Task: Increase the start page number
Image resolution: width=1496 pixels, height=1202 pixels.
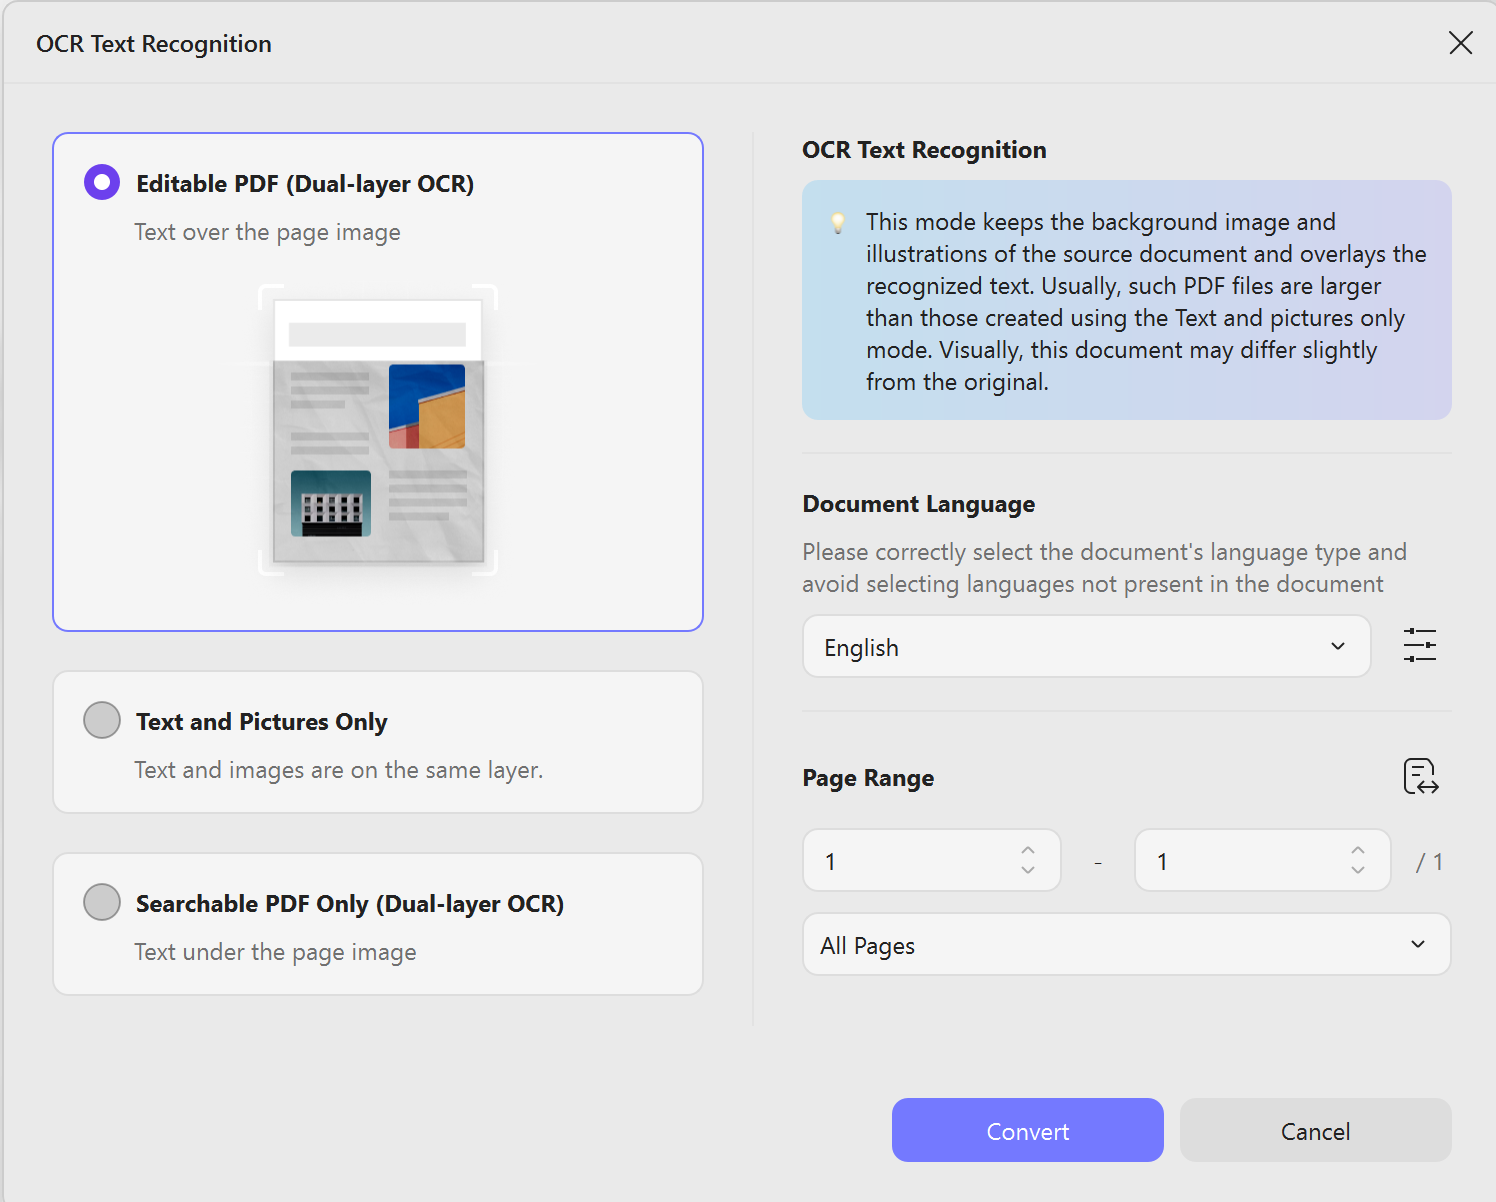Action: (1028, 850)
